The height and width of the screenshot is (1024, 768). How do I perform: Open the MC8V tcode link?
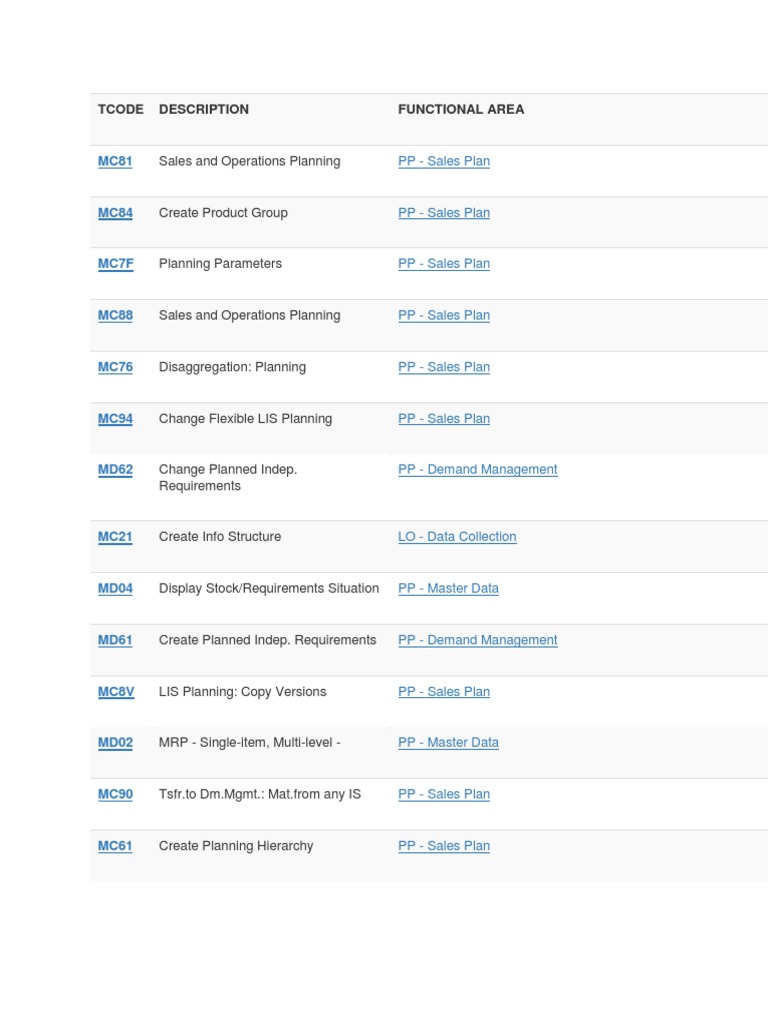click(115, 692)
